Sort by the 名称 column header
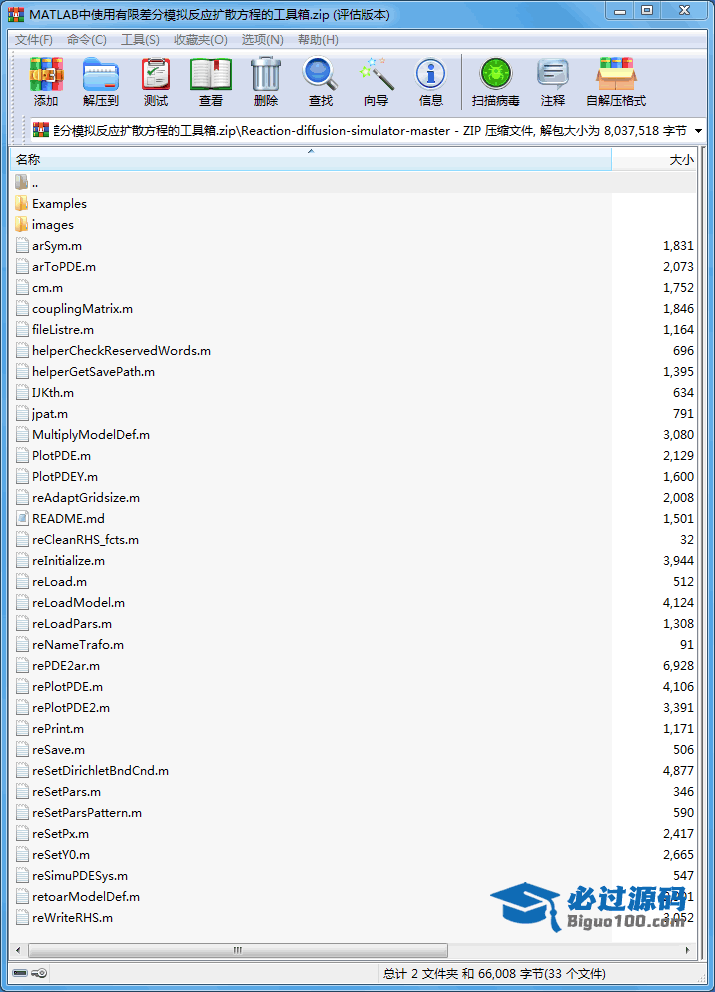The width and height of the screenshot is (715, 992). point(311,159)
